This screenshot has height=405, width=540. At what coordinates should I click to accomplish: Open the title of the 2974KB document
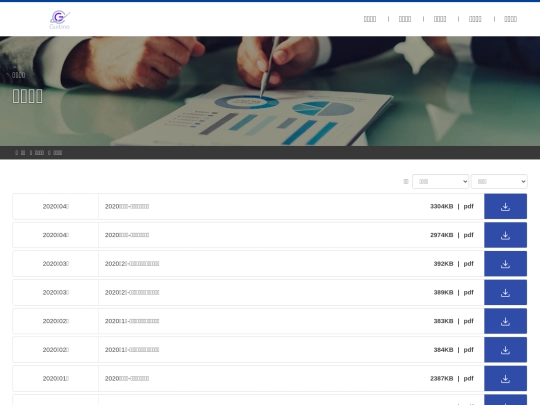[x=127, y=235]
